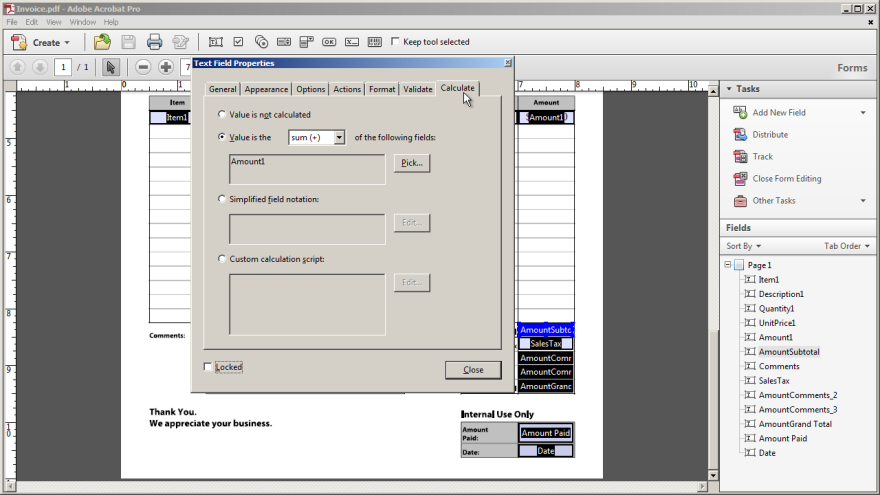Select the Text Field form tool
The image size is (880, 495).
tap(216, 42)
